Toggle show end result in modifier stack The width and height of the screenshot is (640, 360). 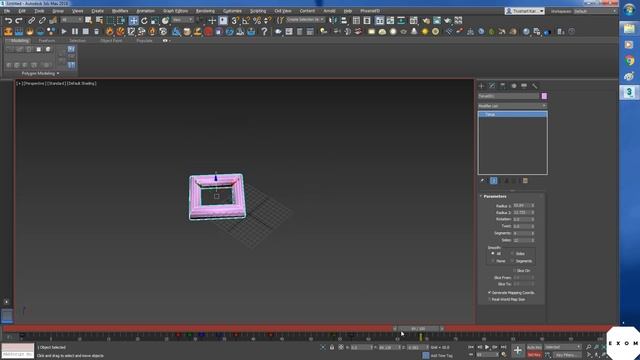coord(493,180)
